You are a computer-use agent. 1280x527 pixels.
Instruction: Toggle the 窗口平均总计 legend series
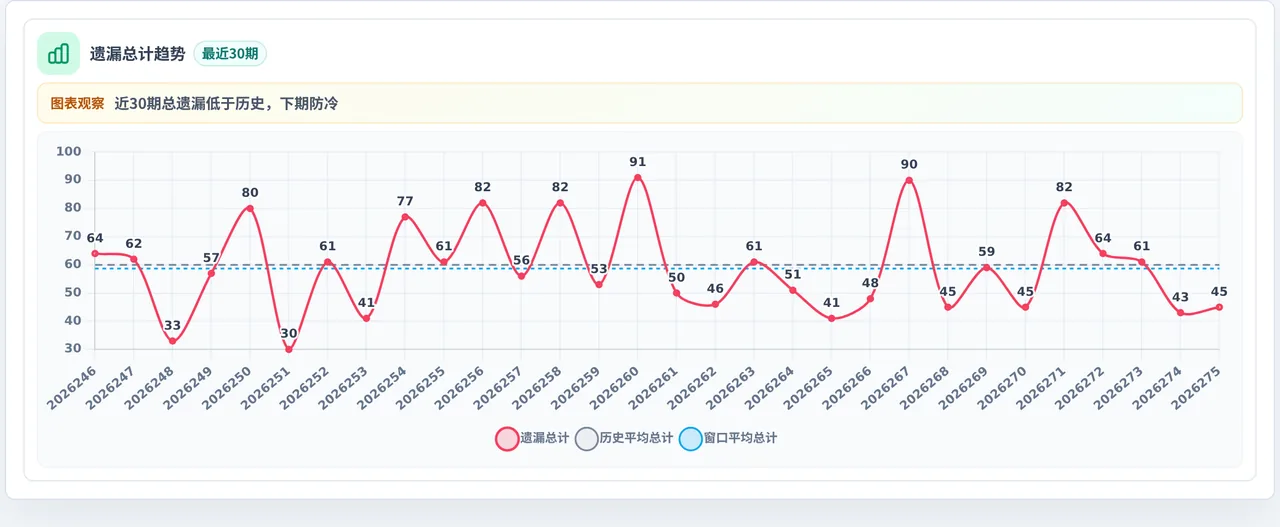pos(729,438)
